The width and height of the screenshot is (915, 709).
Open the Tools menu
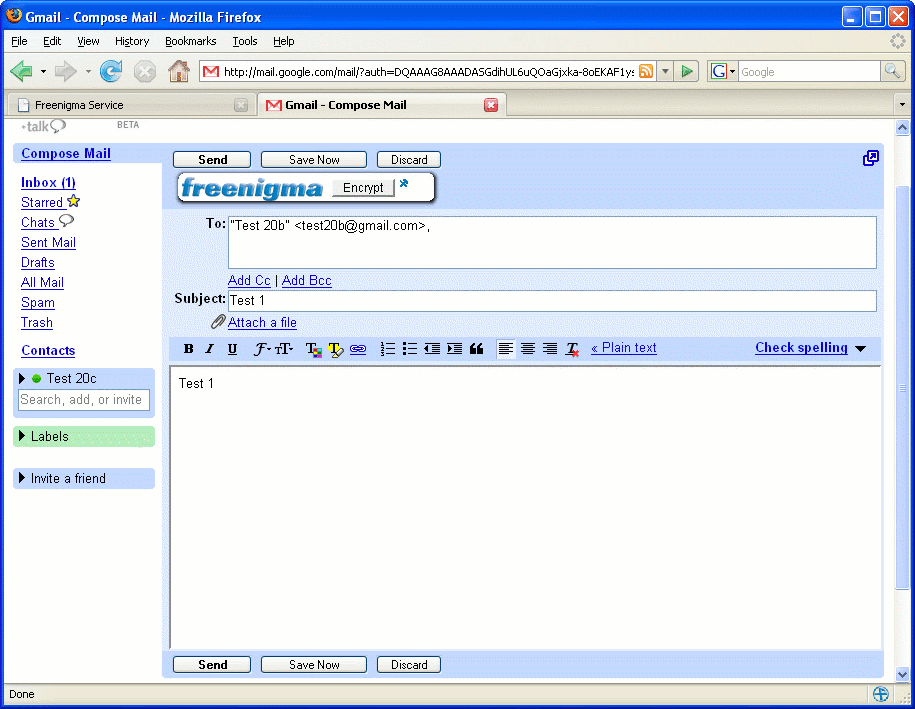pyautogui.click(x=245, y=41)
